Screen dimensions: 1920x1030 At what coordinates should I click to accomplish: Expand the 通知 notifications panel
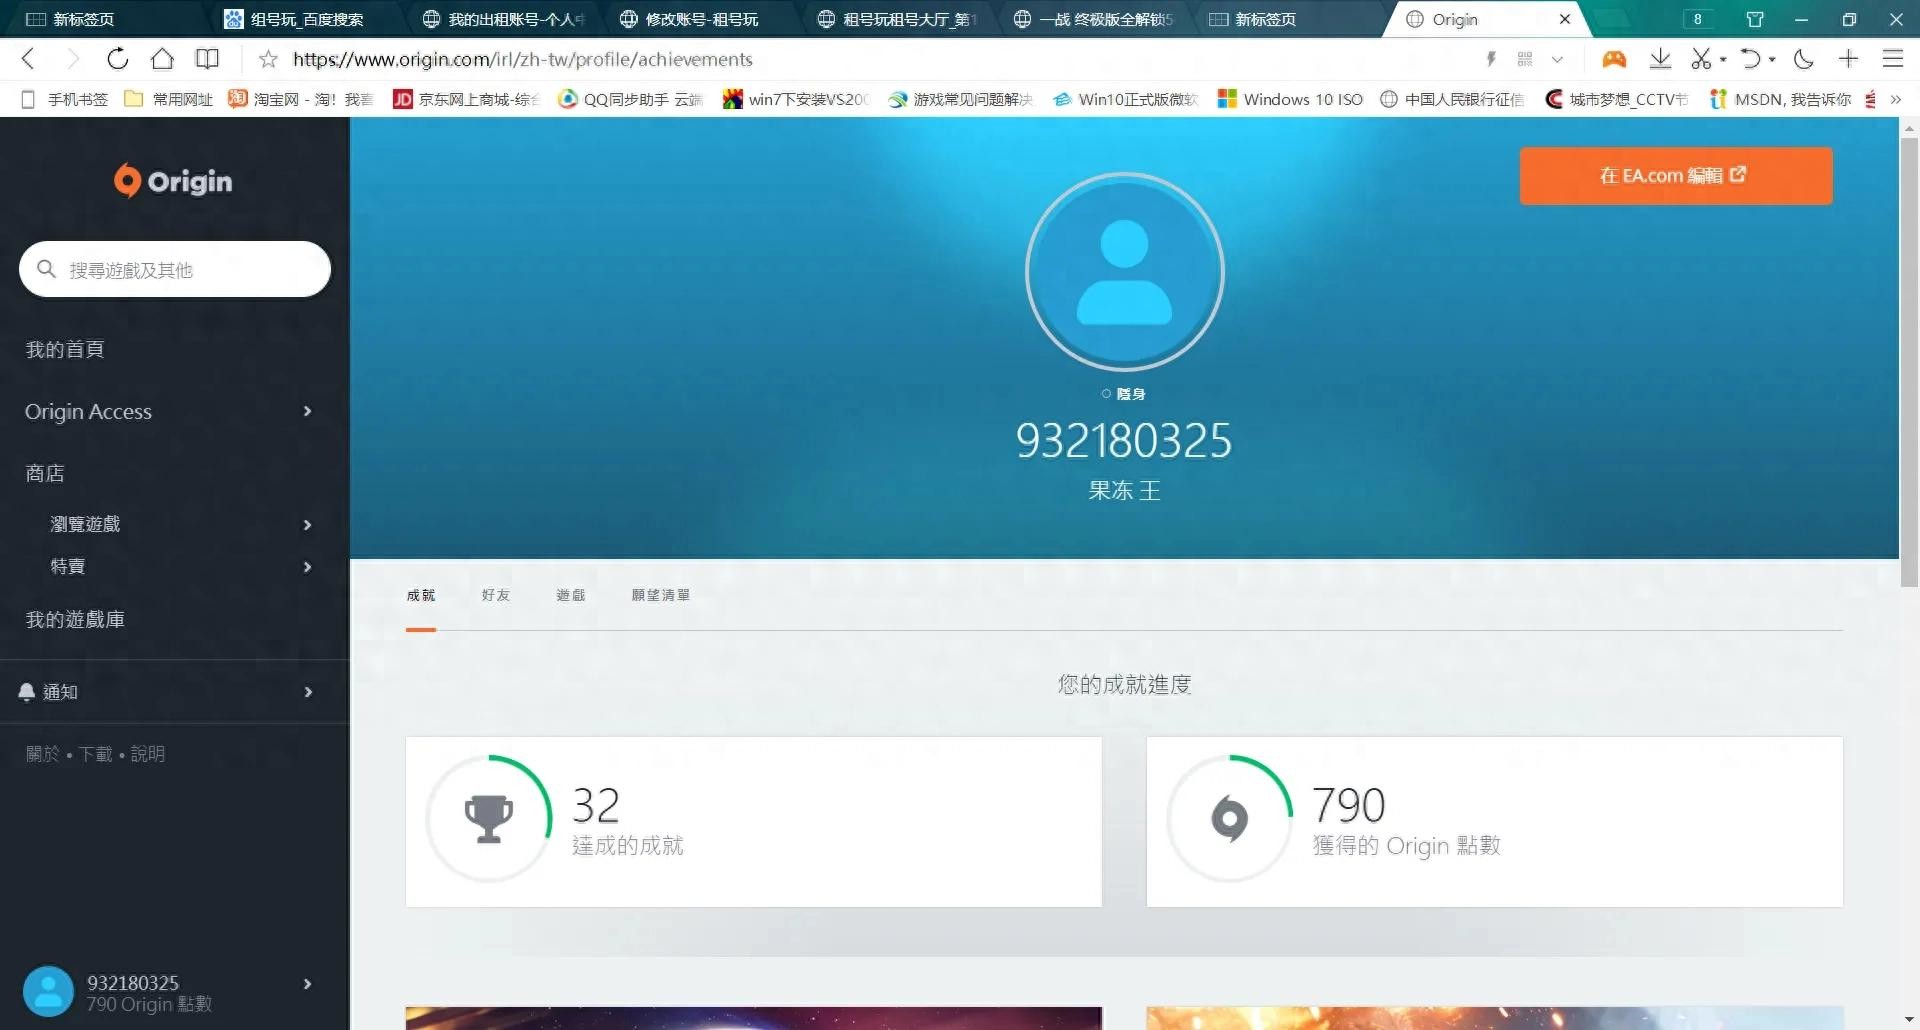168,692
